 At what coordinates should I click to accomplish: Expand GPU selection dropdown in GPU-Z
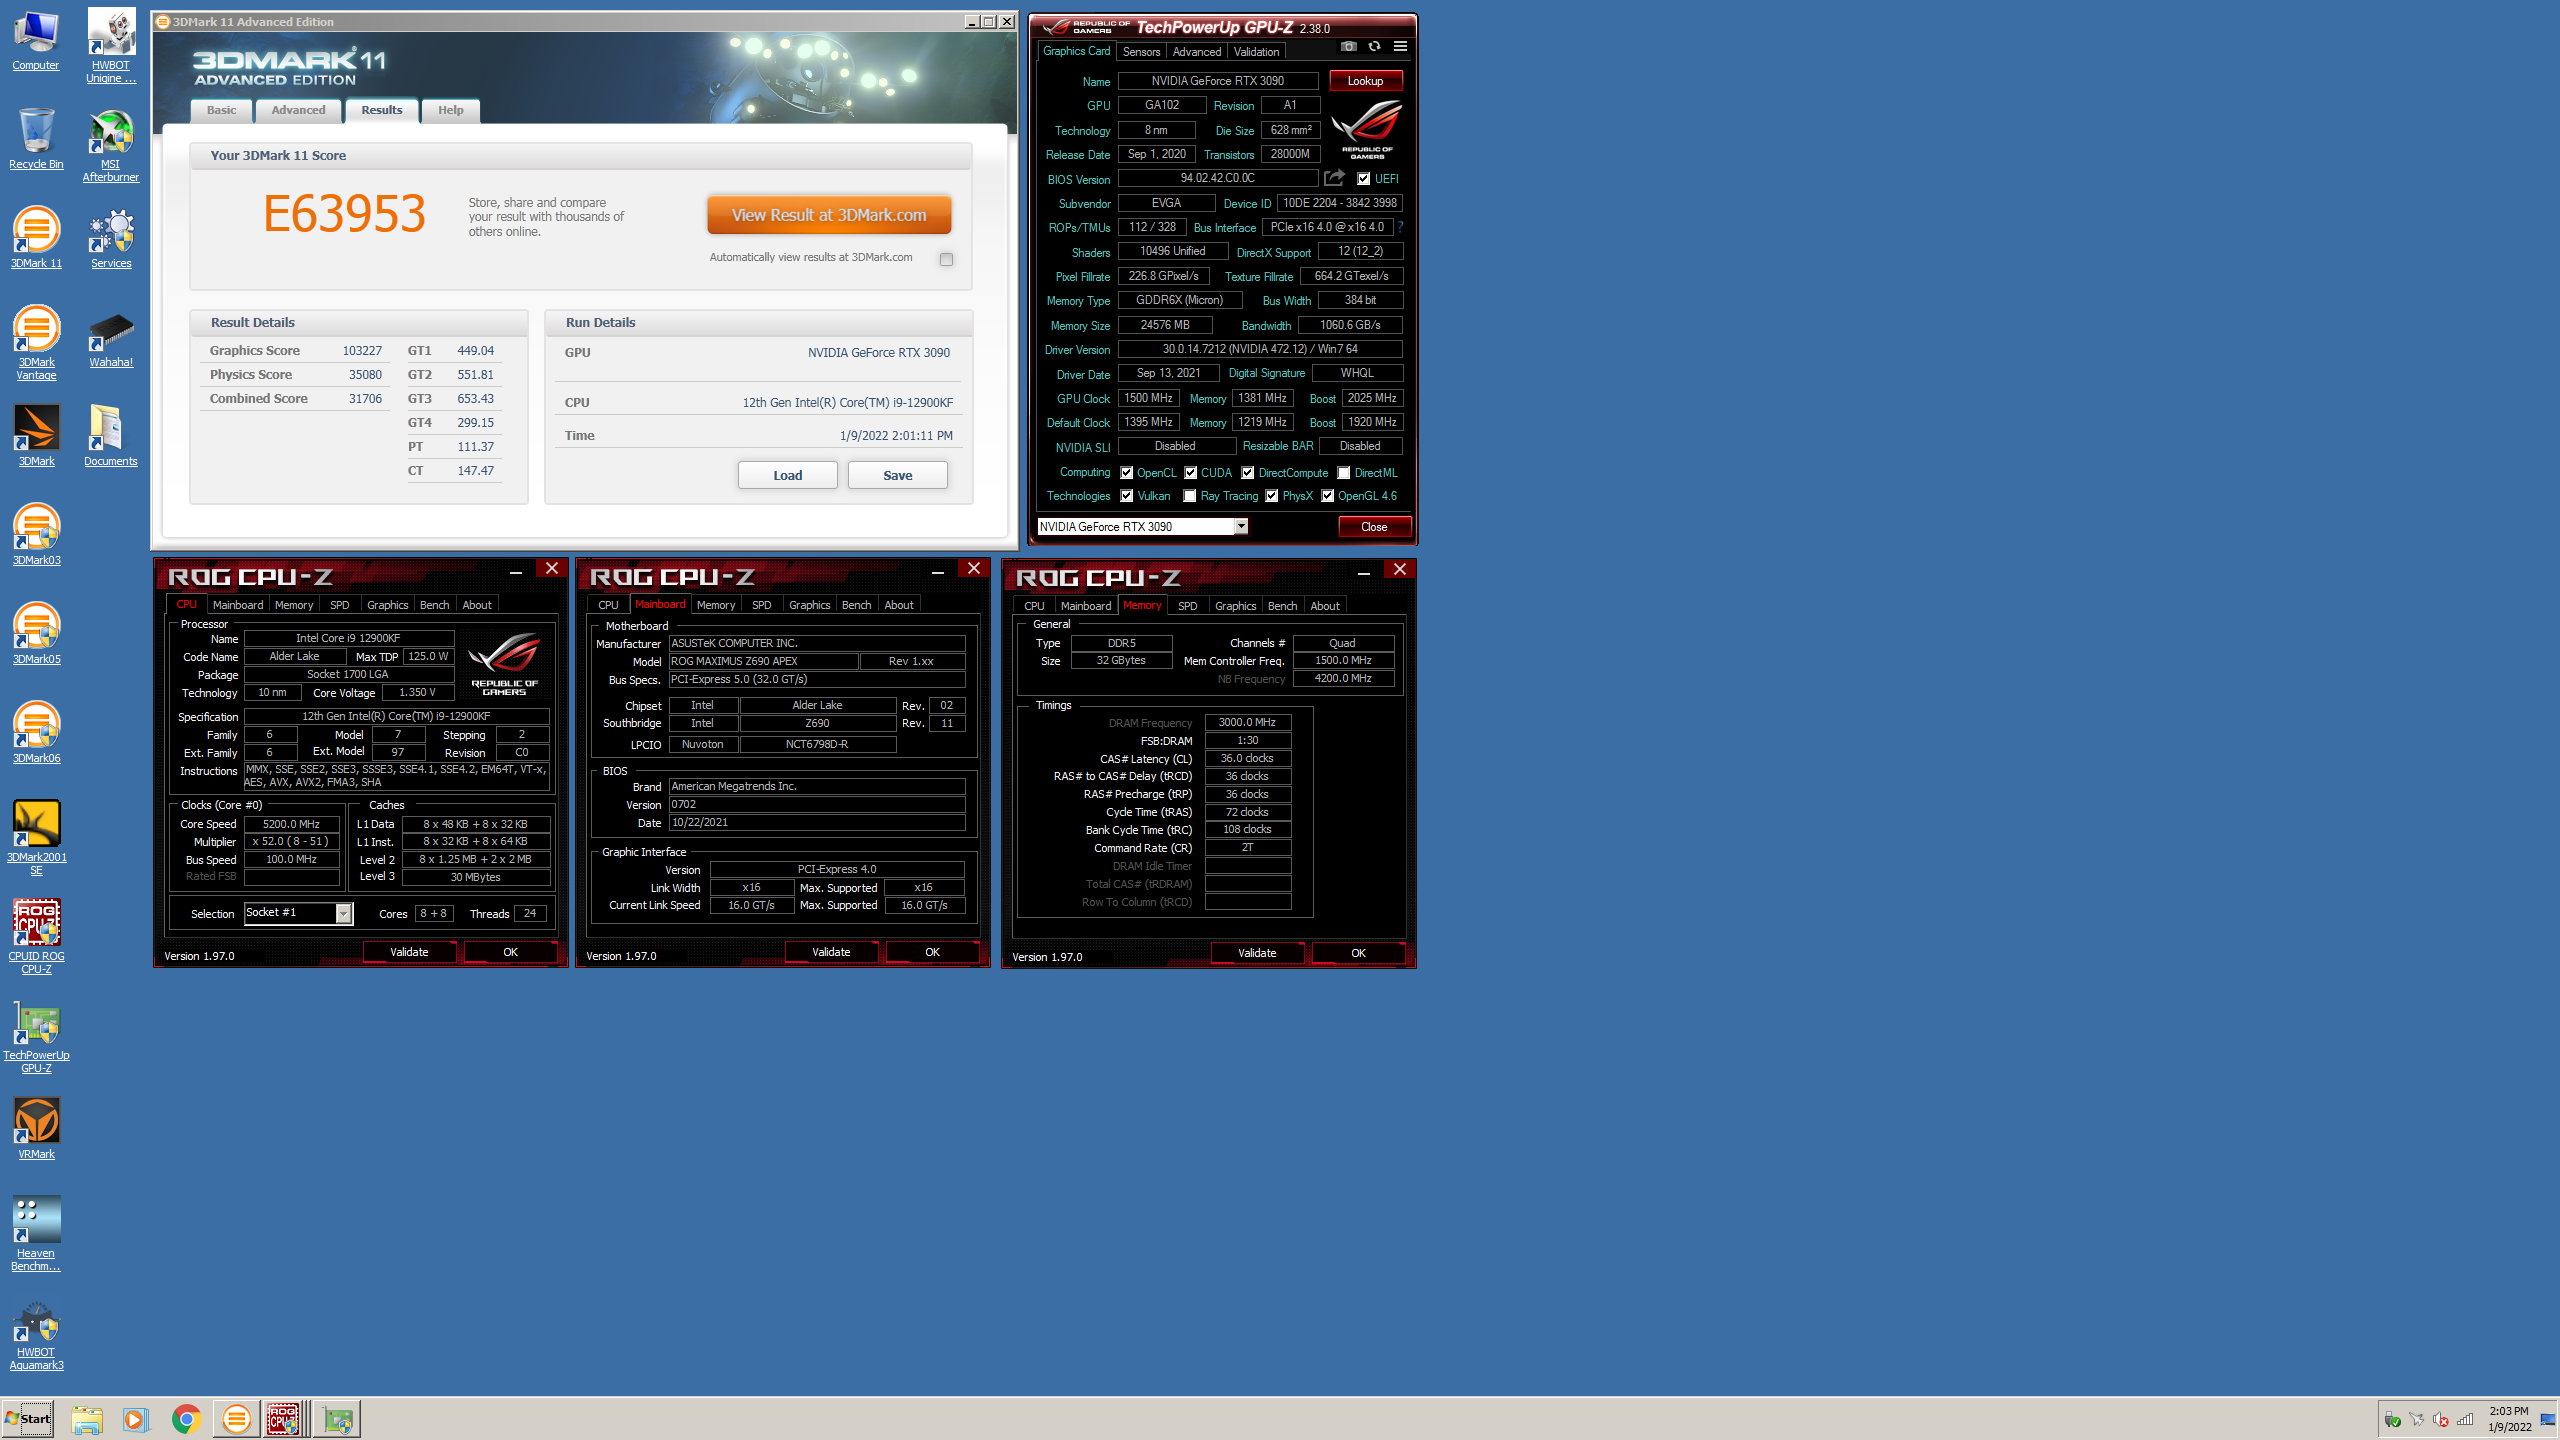[1241, 527]
